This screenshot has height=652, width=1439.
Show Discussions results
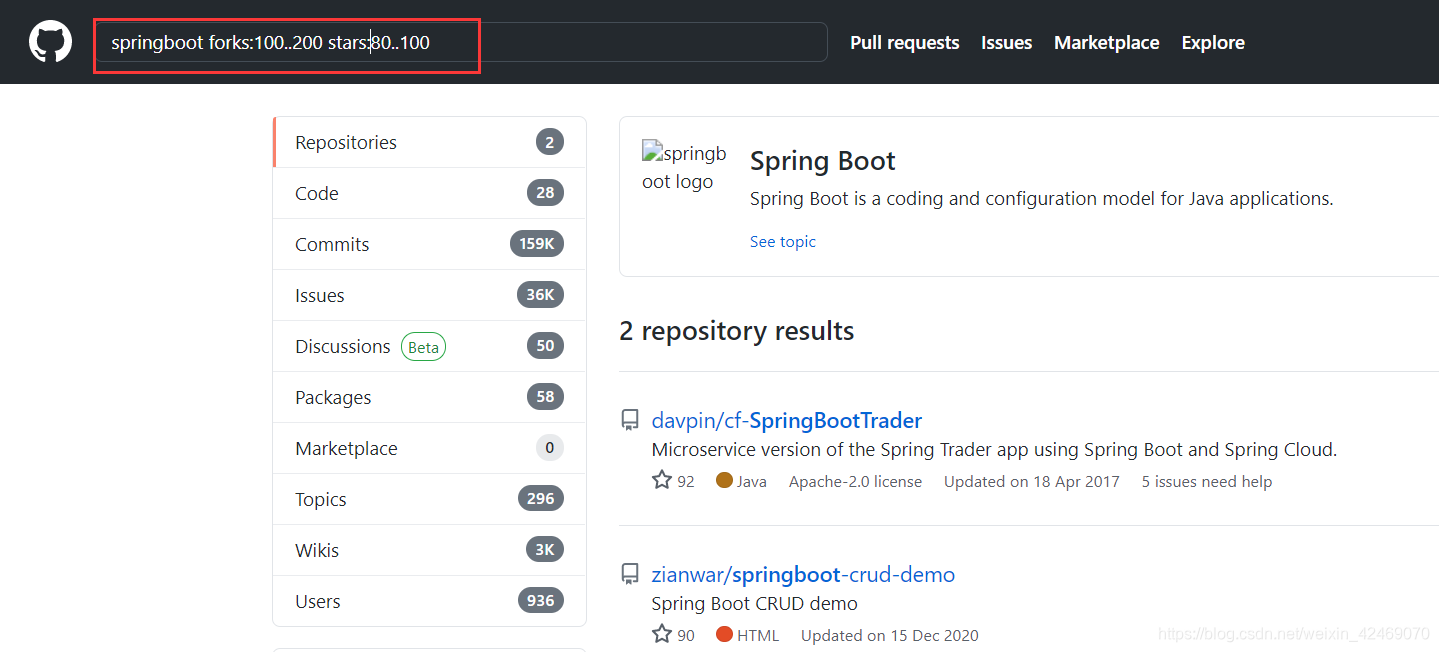click(429, 346)
